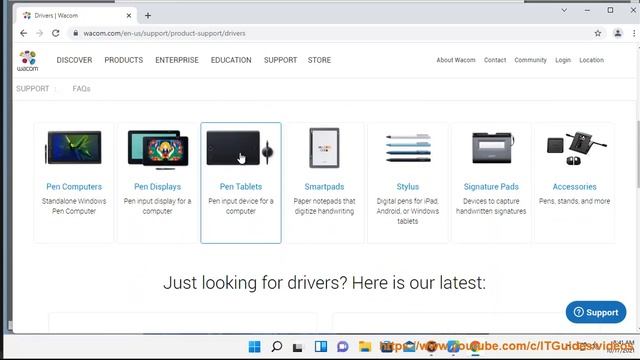Image resolution: width=640 pixels, height=360 pixels.
Task: Click 'Devices to capture handwritten signatures' text
Action: click(491, 206)
